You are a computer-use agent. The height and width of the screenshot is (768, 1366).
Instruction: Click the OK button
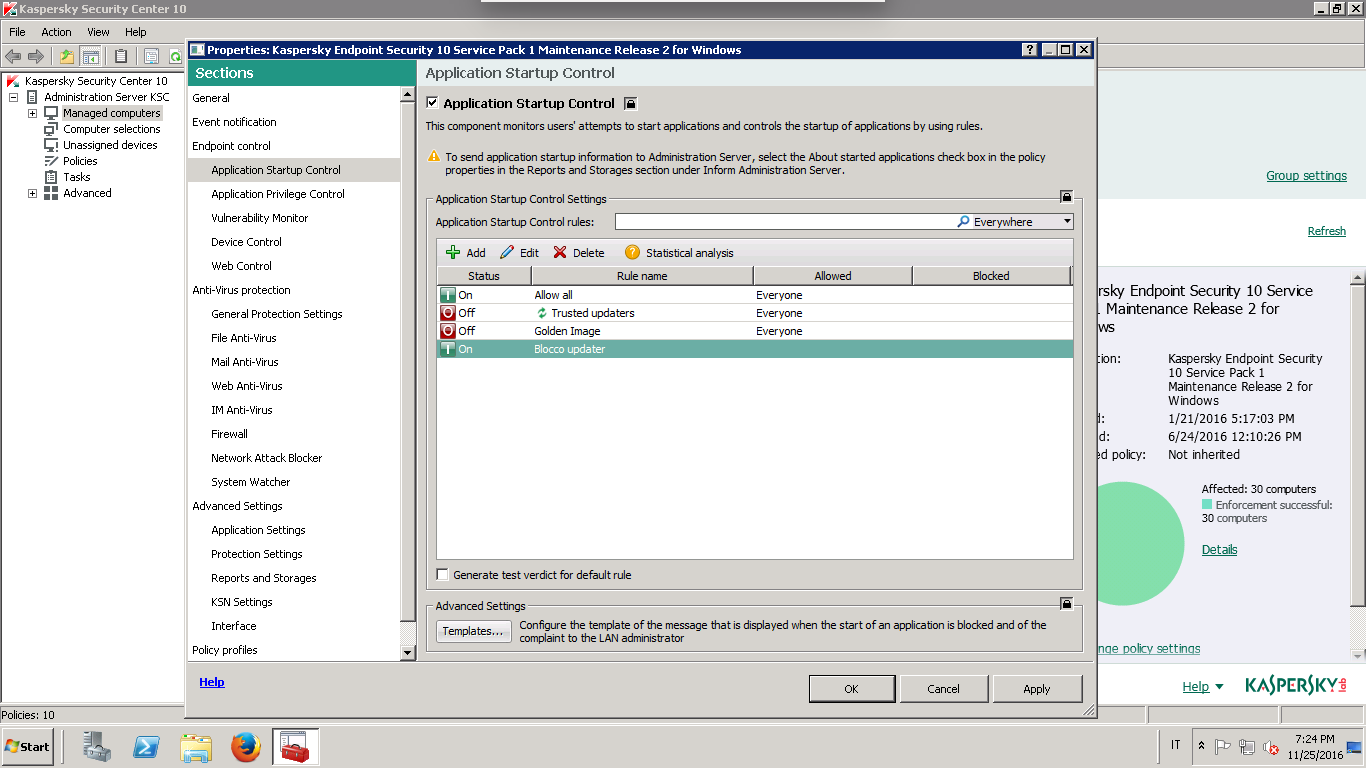point(851,689)
